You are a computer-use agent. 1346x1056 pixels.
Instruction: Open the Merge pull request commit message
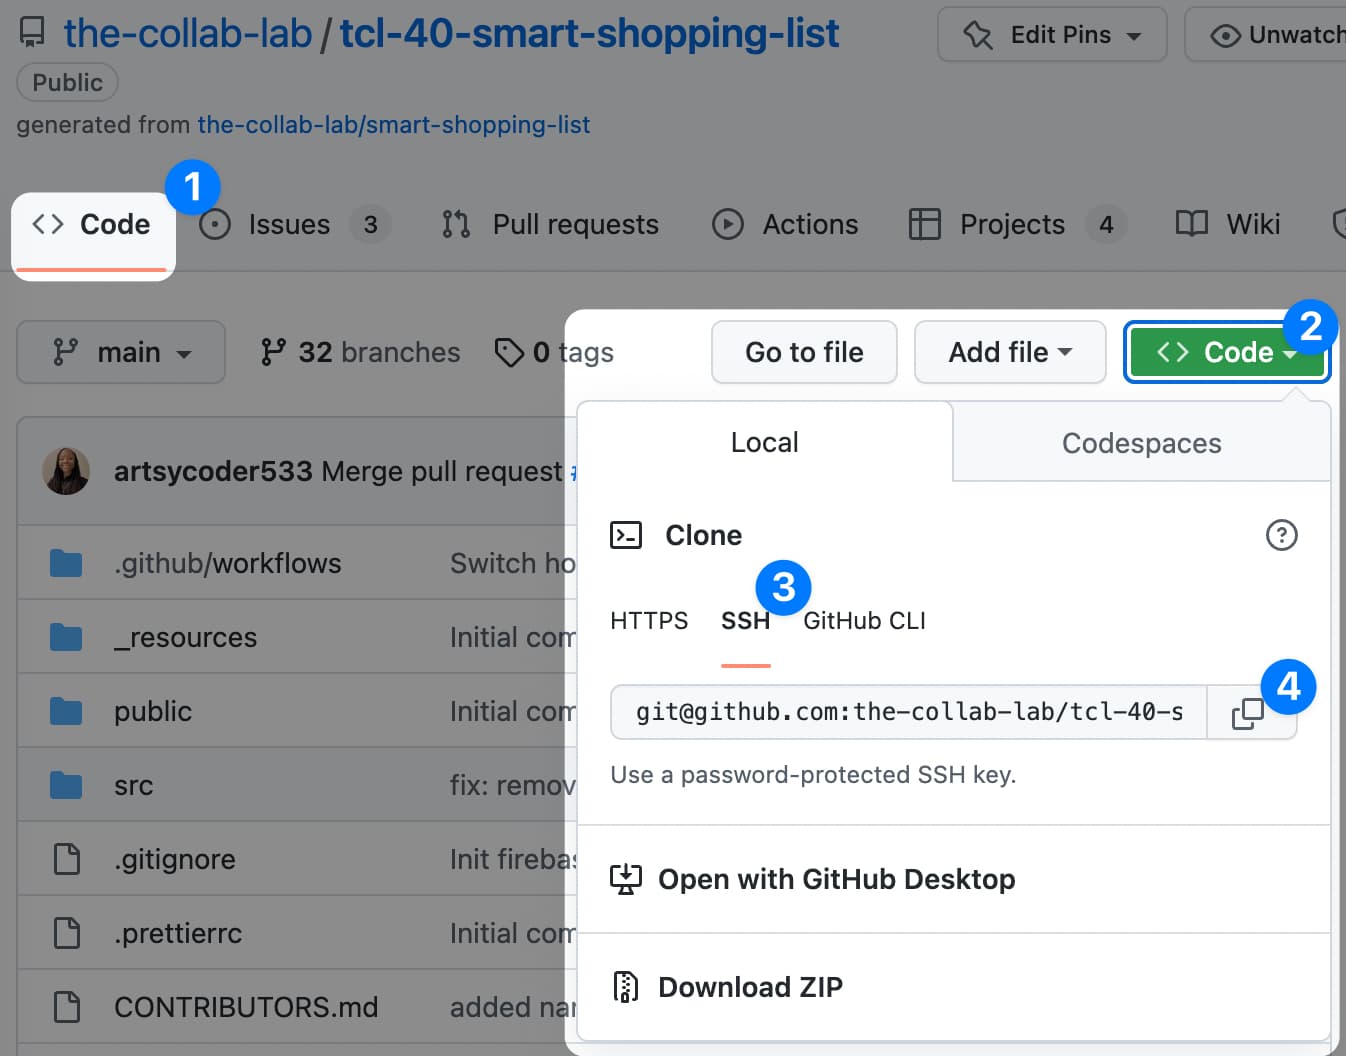(x=442, y=471)
